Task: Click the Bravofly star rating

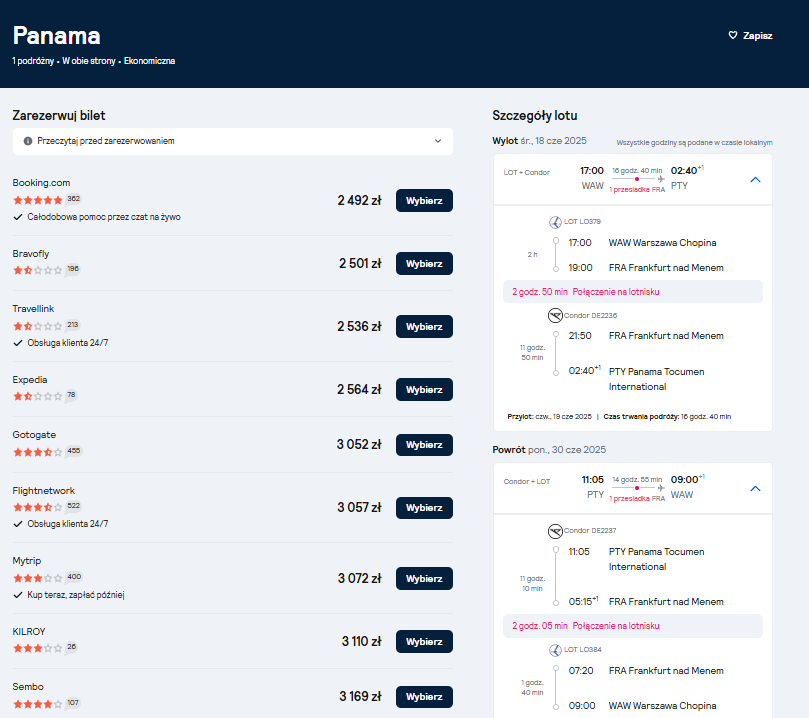Action: tap(38, 270)
